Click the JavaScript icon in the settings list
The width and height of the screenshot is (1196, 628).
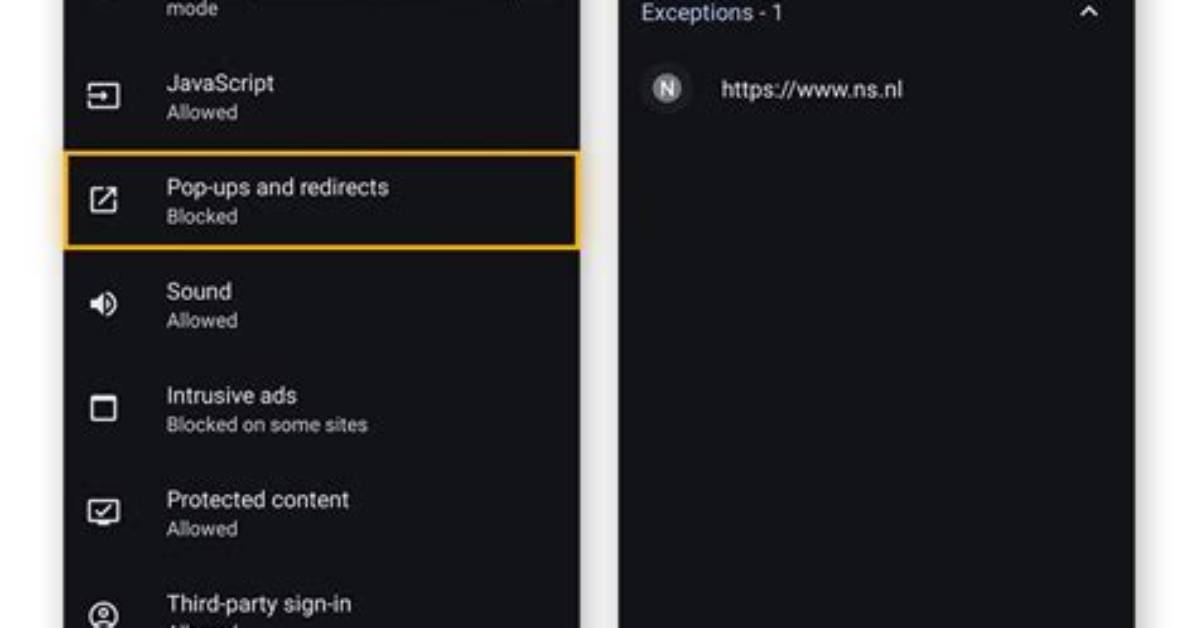[103, 96]
